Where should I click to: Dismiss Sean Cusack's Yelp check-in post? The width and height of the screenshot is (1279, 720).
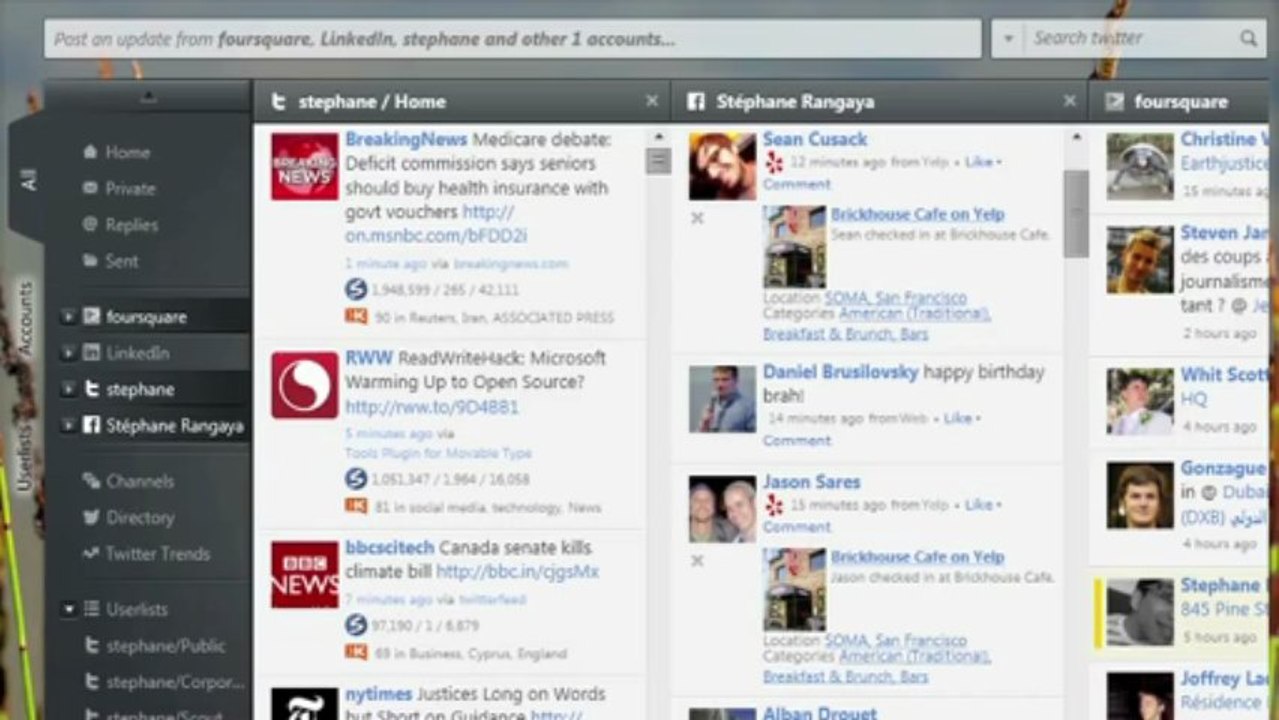click(x=697, y=218)
